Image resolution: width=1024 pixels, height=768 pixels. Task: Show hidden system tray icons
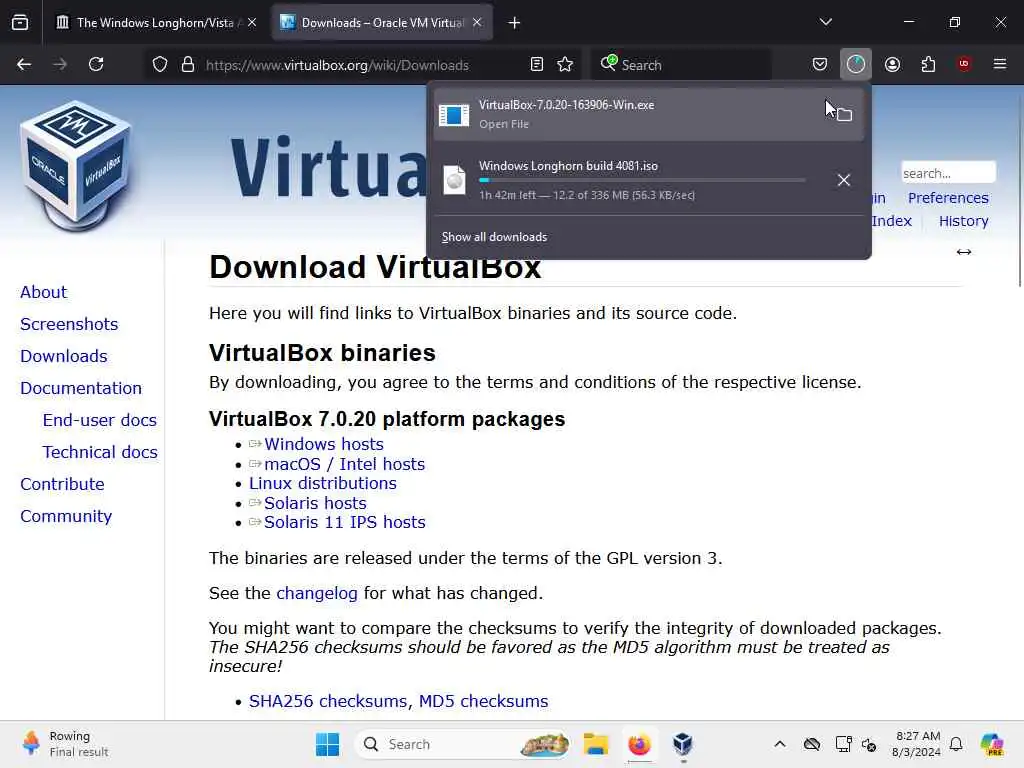coord(780,744)
